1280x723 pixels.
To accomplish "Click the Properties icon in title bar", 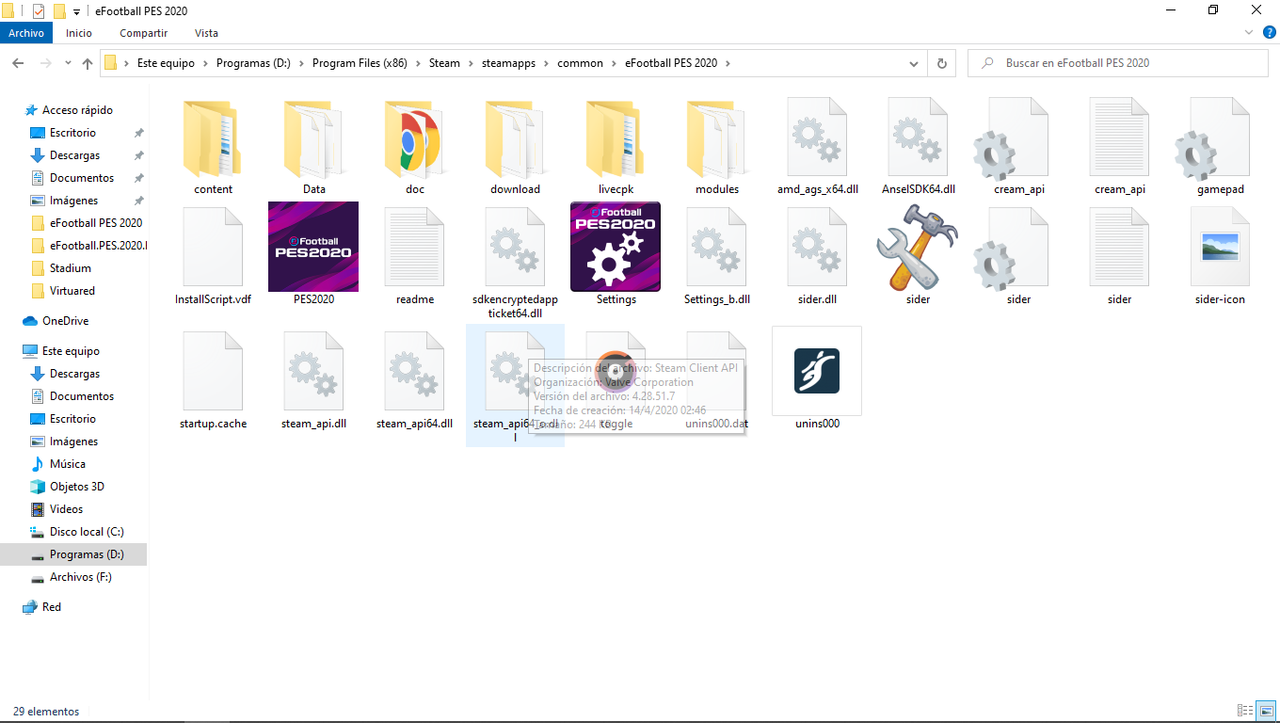I will pos(39,11).
